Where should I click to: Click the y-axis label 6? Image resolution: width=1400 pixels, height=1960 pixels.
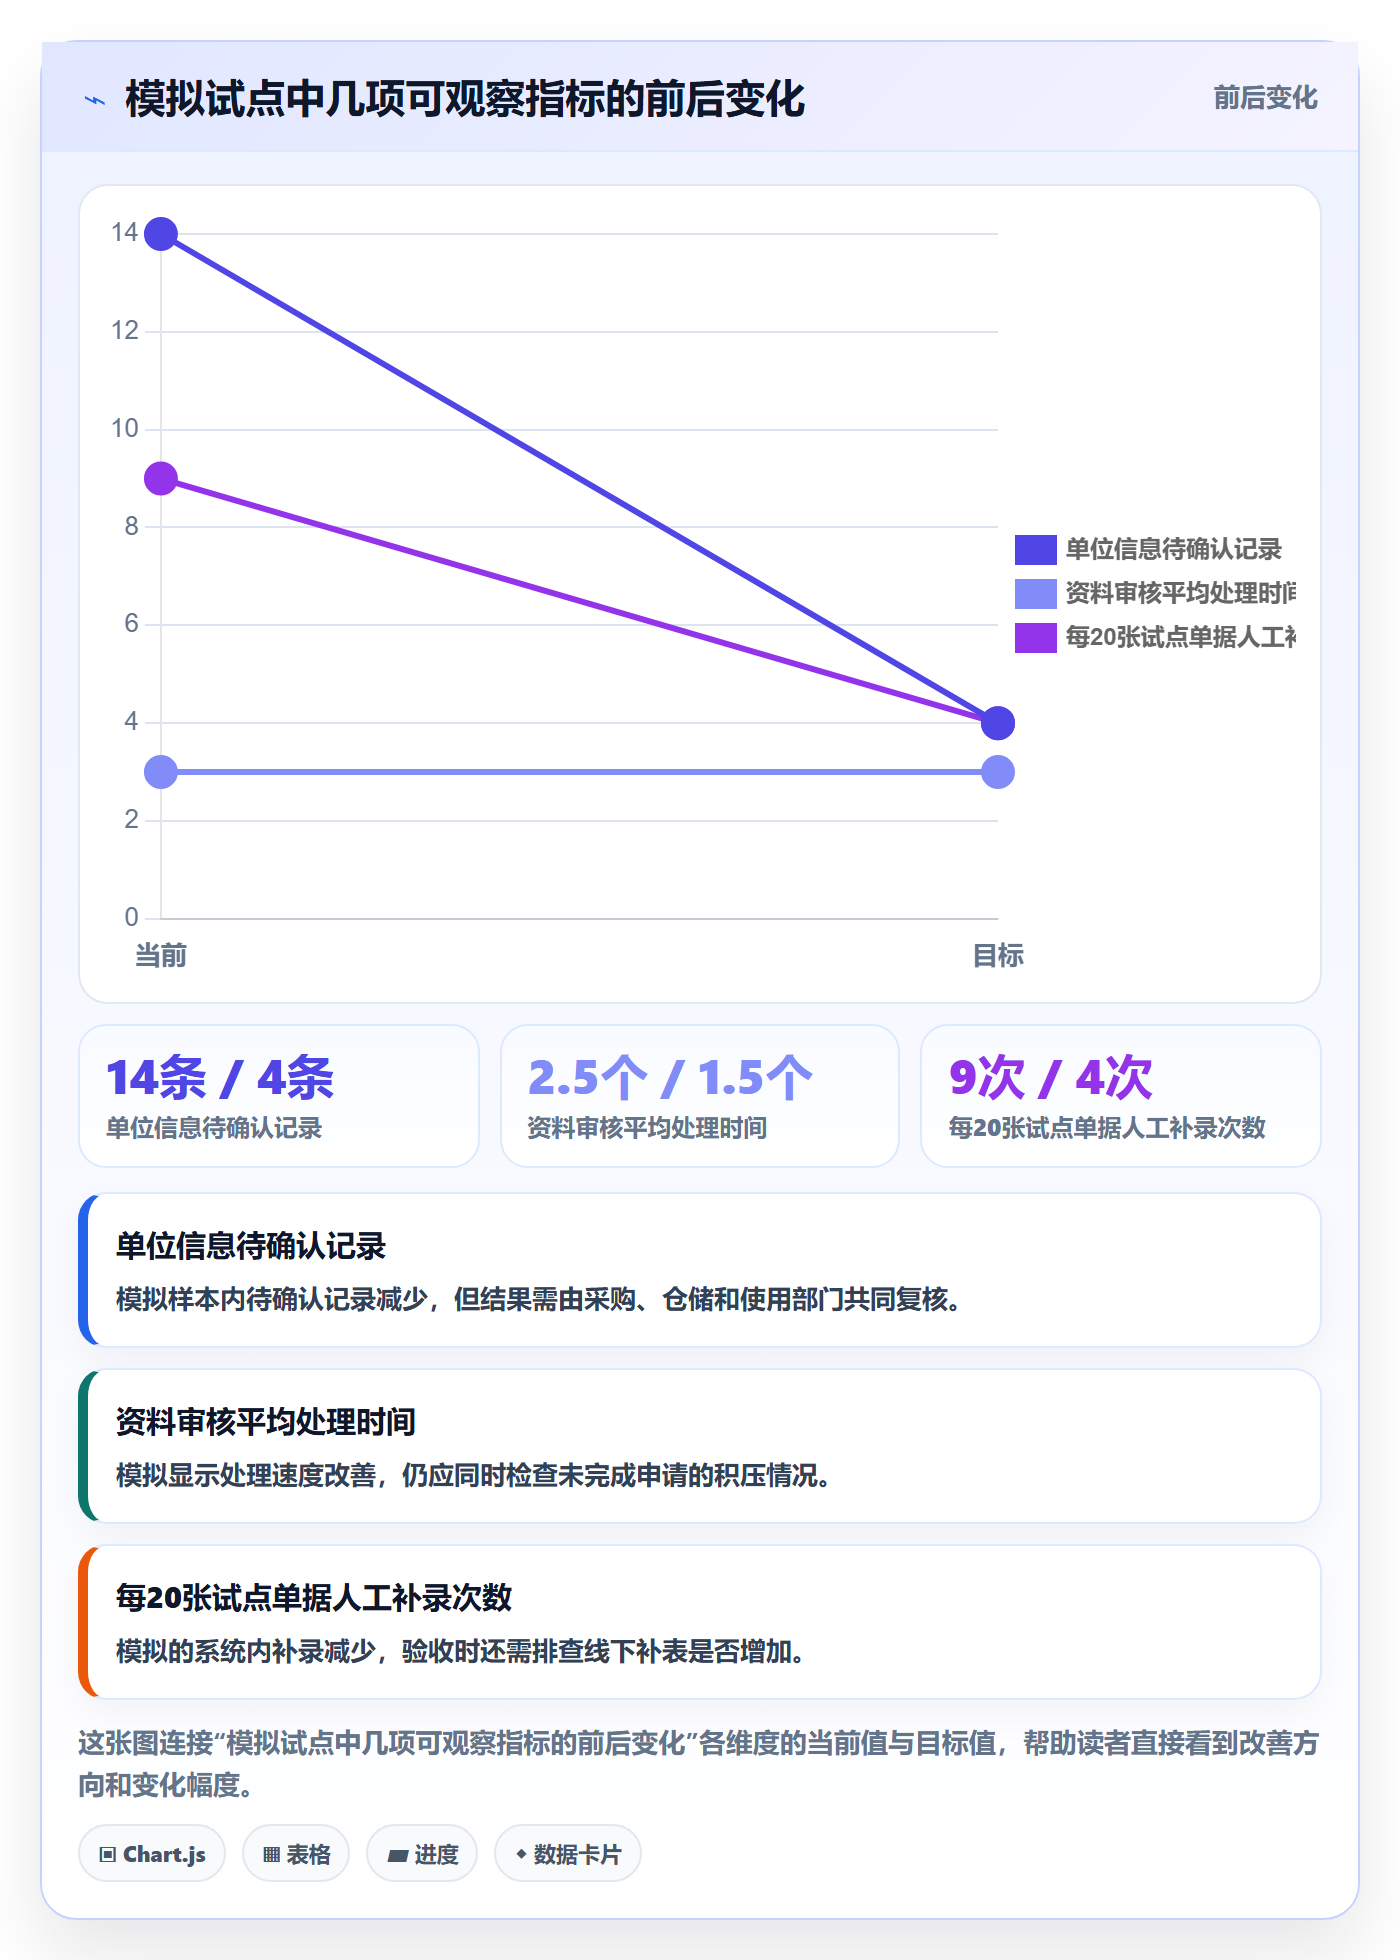(x=131, y=624)
